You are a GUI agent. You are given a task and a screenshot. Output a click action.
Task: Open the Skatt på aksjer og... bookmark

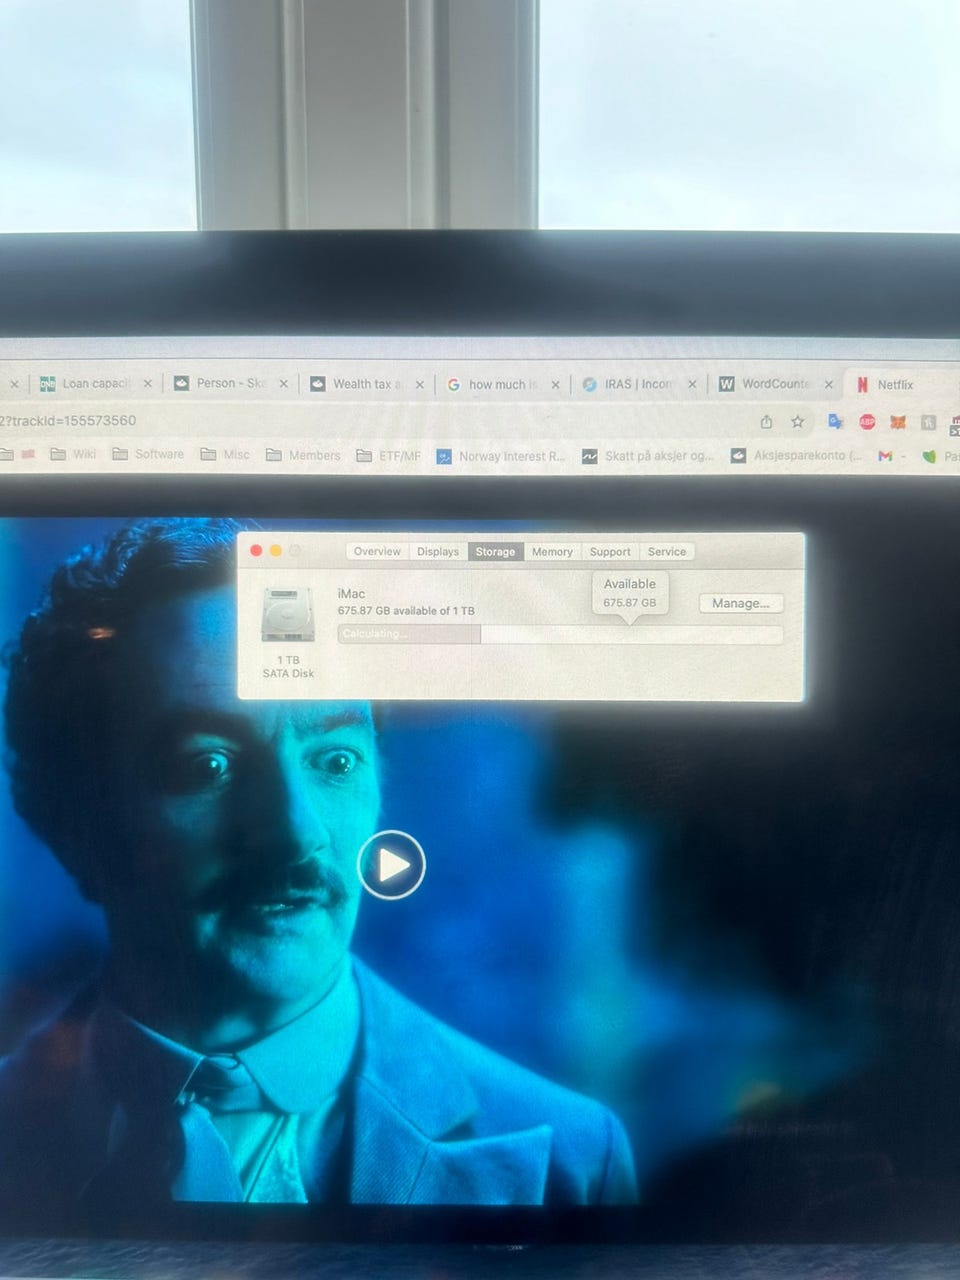coord(648,456)
